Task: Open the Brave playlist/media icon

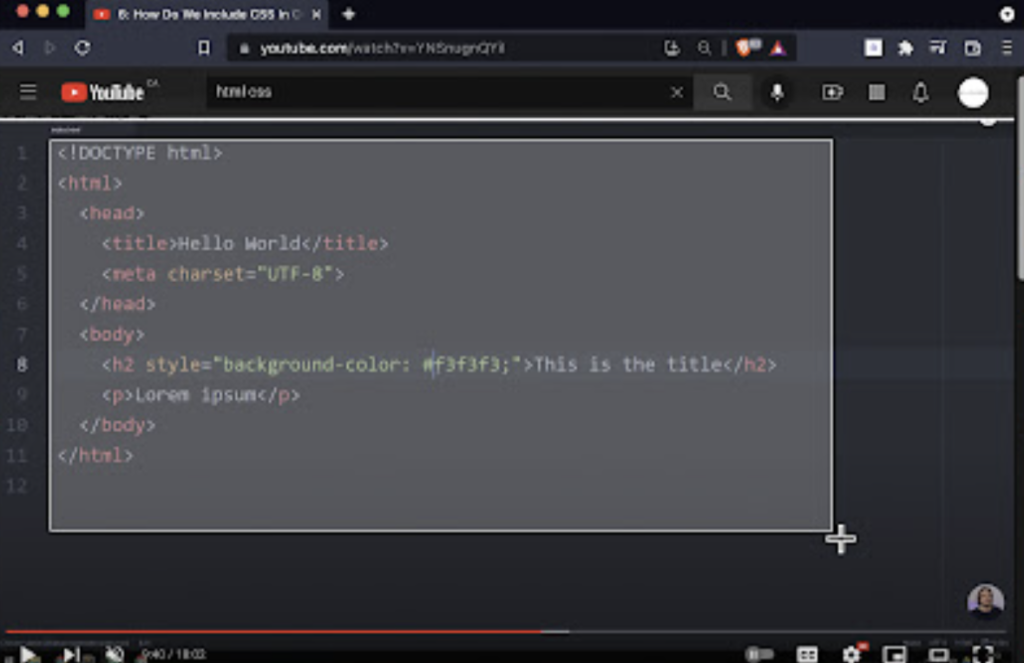Action: (x=938, y=48)
